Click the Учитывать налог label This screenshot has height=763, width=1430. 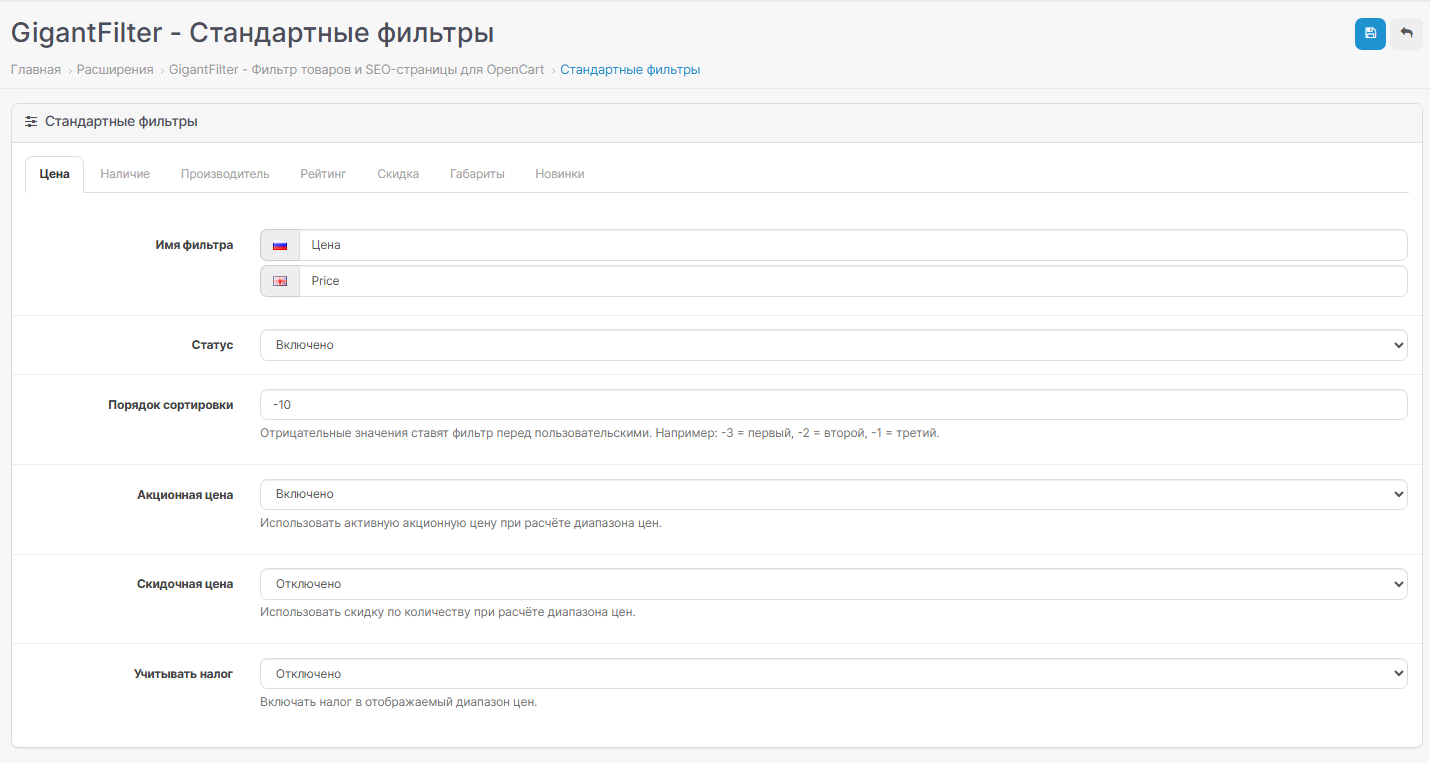(x=184, y=674)
